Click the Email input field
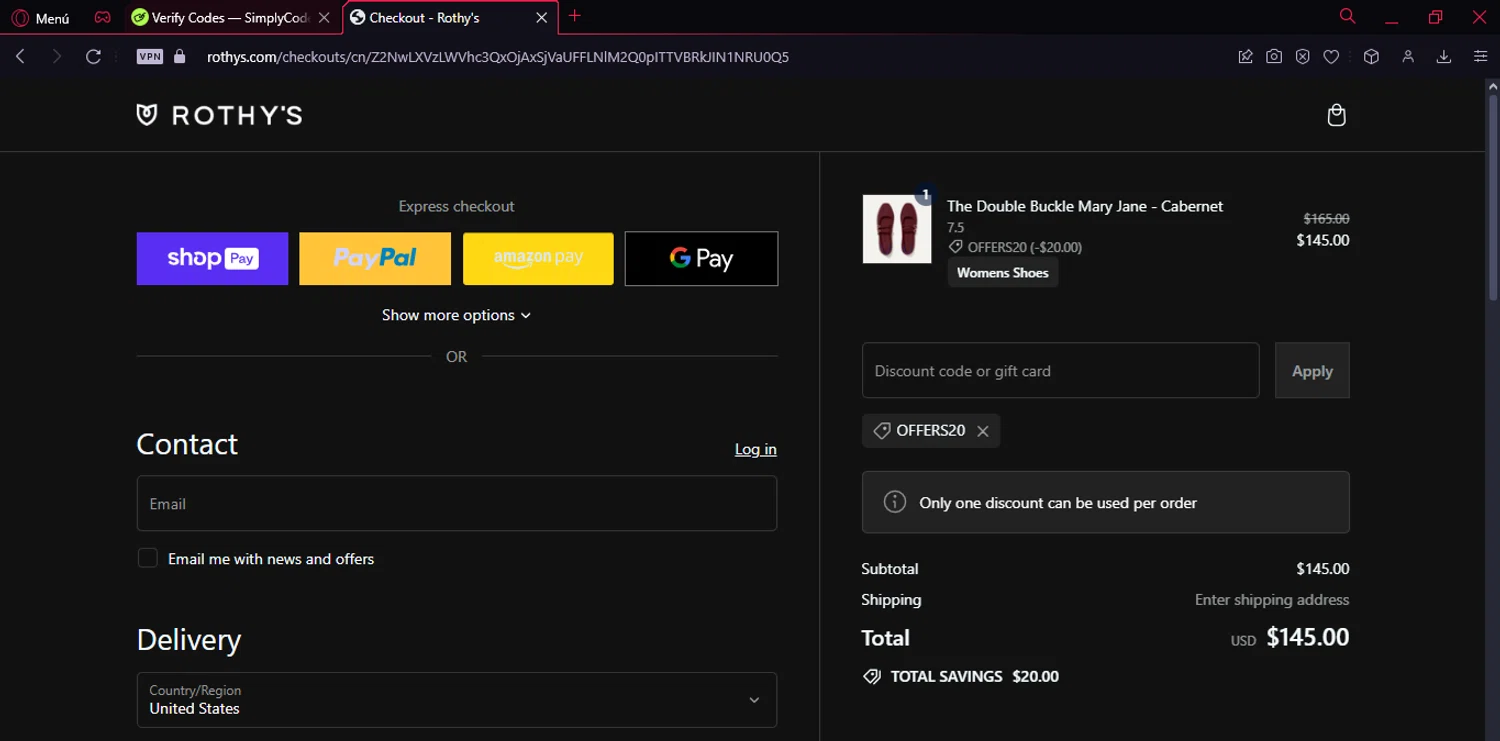 [x=457, y=503]
